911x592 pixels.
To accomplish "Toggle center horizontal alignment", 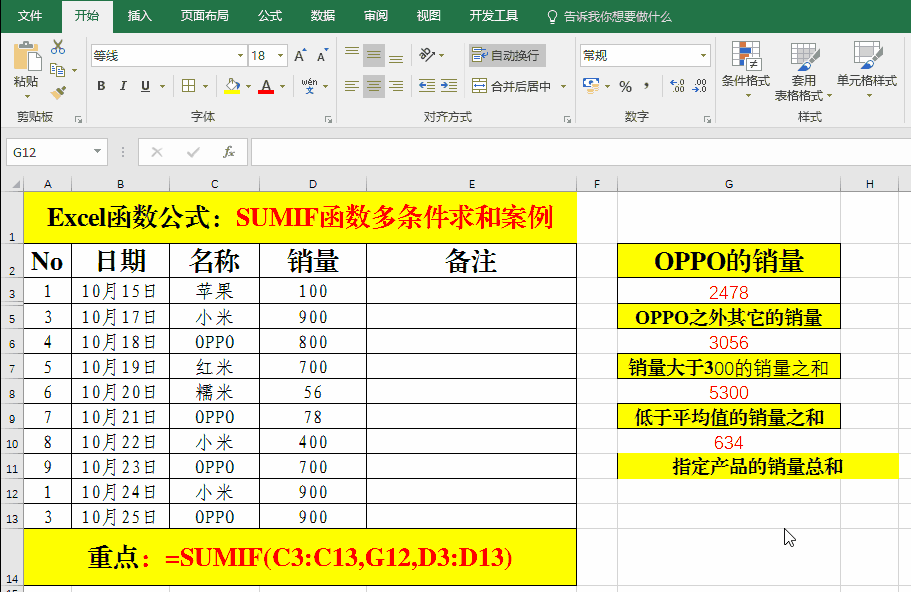I will 374,87.
